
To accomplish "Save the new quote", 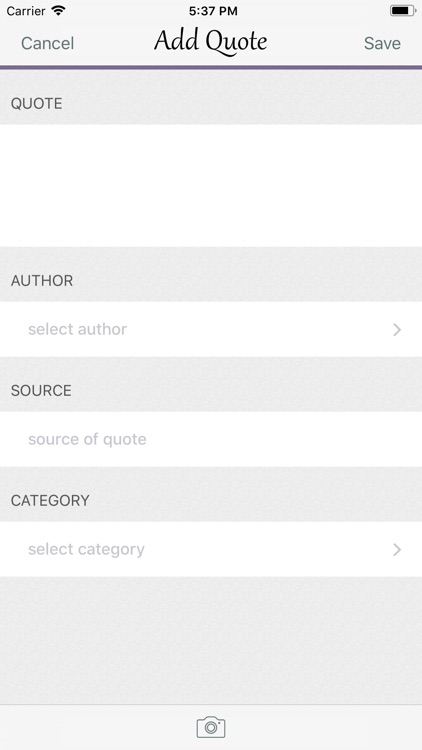I will 382,44.
